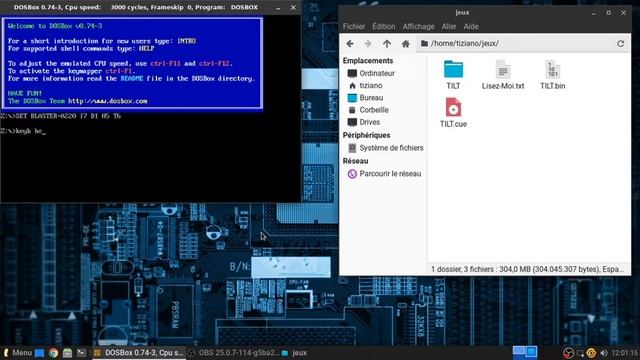640x360 pixels.
Task: Open the Menu button on the taskbar
Action: 17,353
